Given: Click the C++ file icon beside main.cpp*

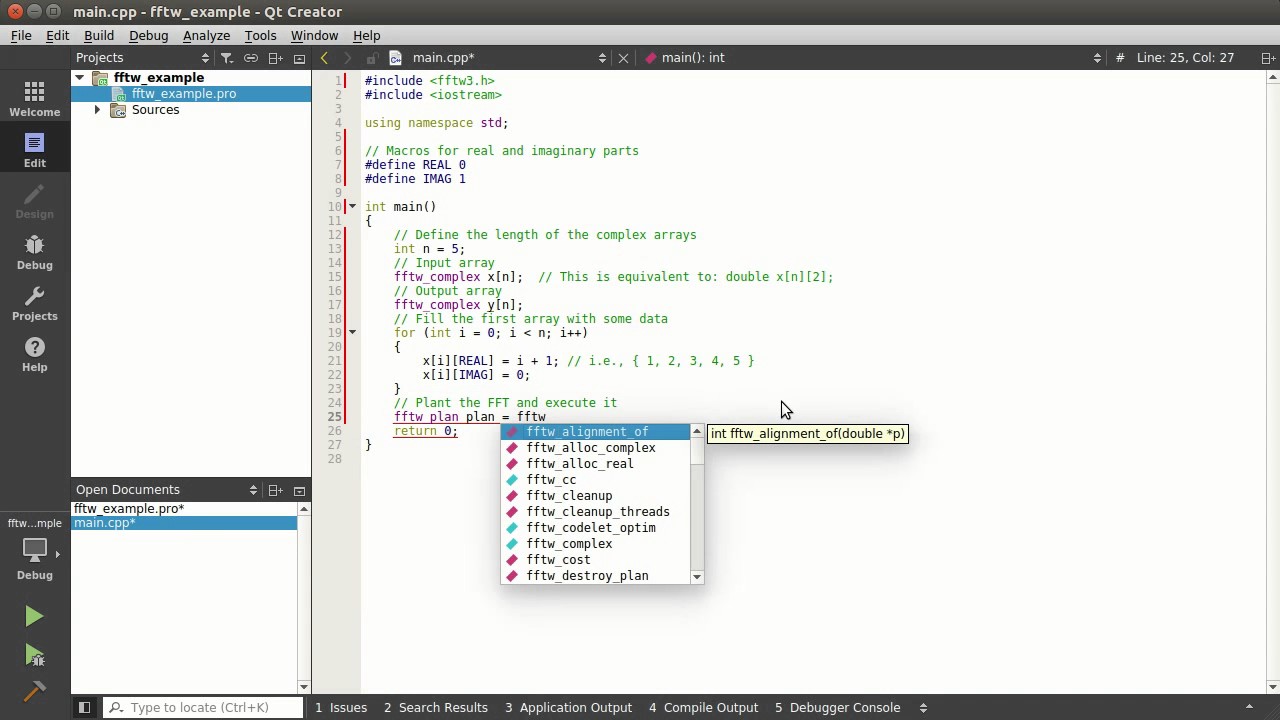Looking at the screenshot, I should pos(395,58).
